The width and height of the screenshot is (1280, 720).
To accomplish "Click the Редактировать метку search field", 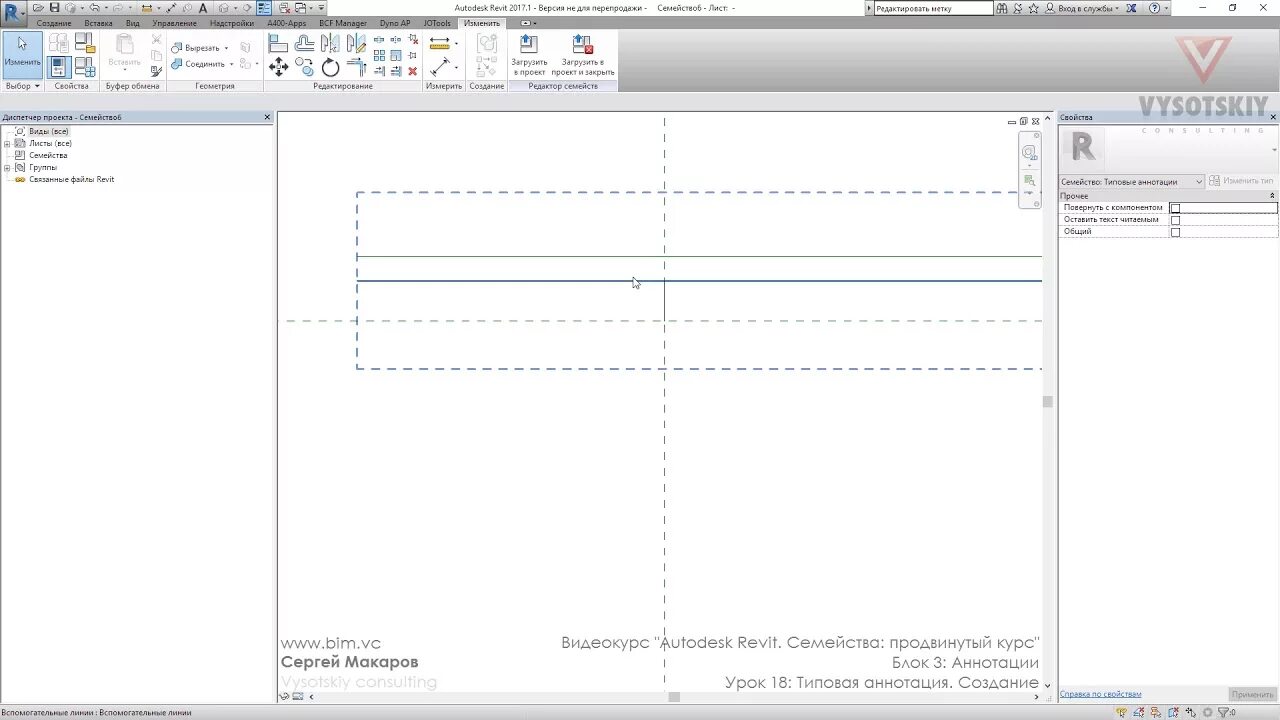I will click(933, 8).
